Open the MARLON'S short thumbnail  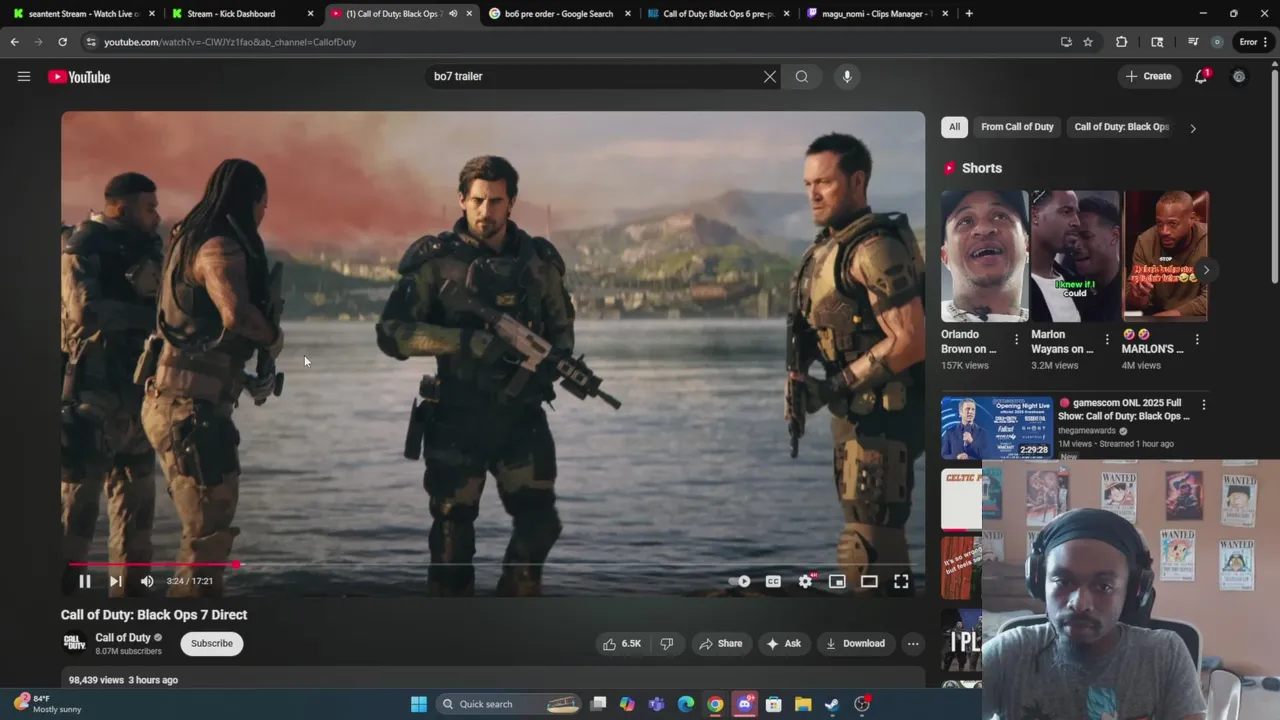[x=1165, y=256]
